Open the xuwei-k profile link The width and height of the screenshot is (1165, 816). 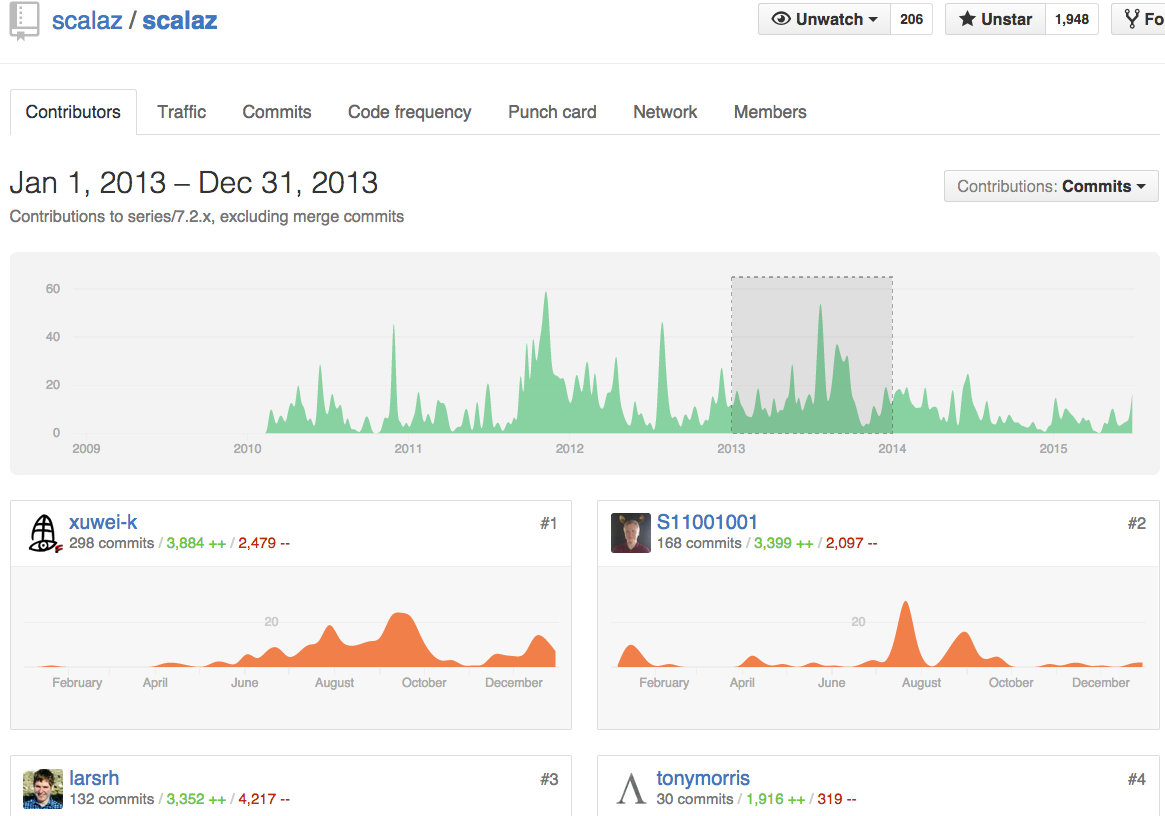(x=103, y=522)
